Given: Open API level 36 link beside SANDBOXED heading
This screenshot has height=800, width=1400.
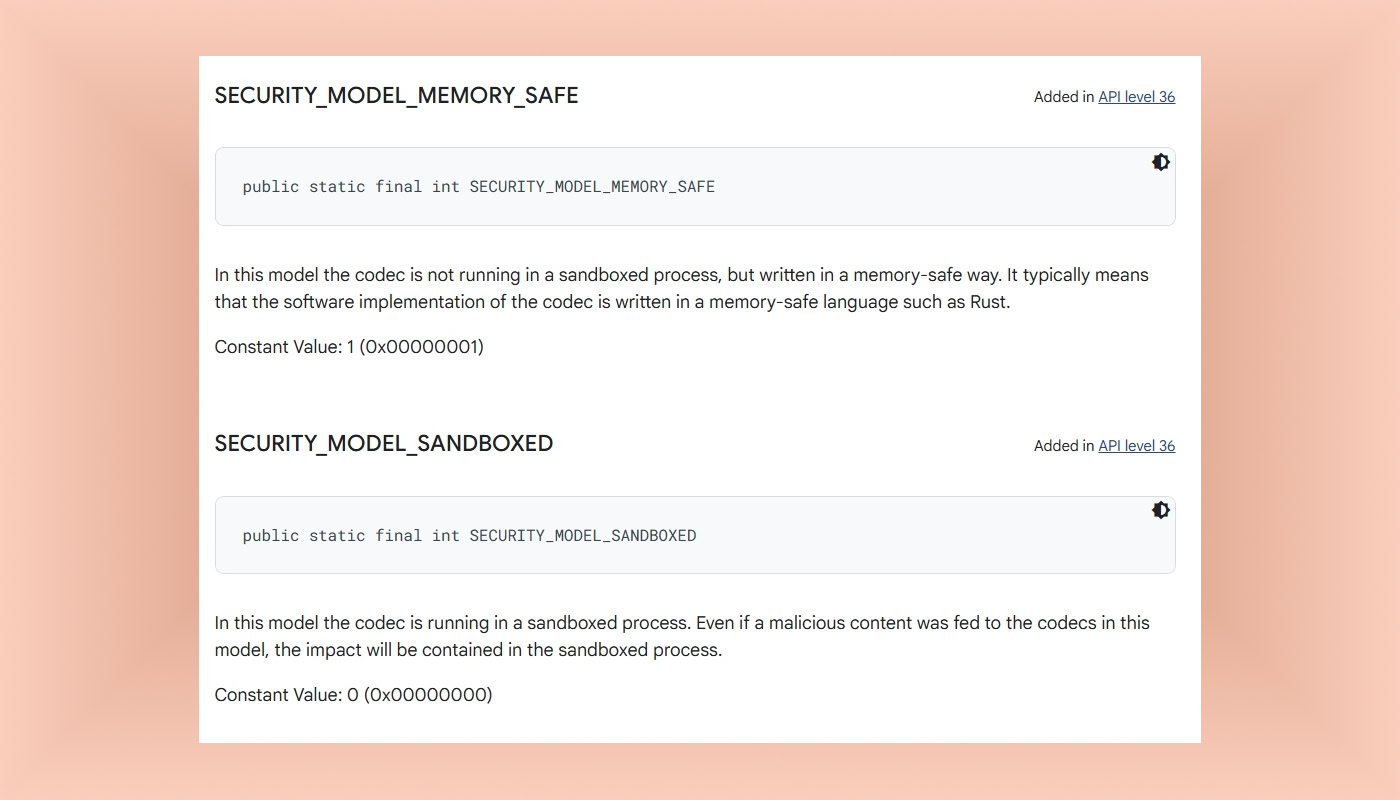Looking at the screenshot, I should [1136, 446].
